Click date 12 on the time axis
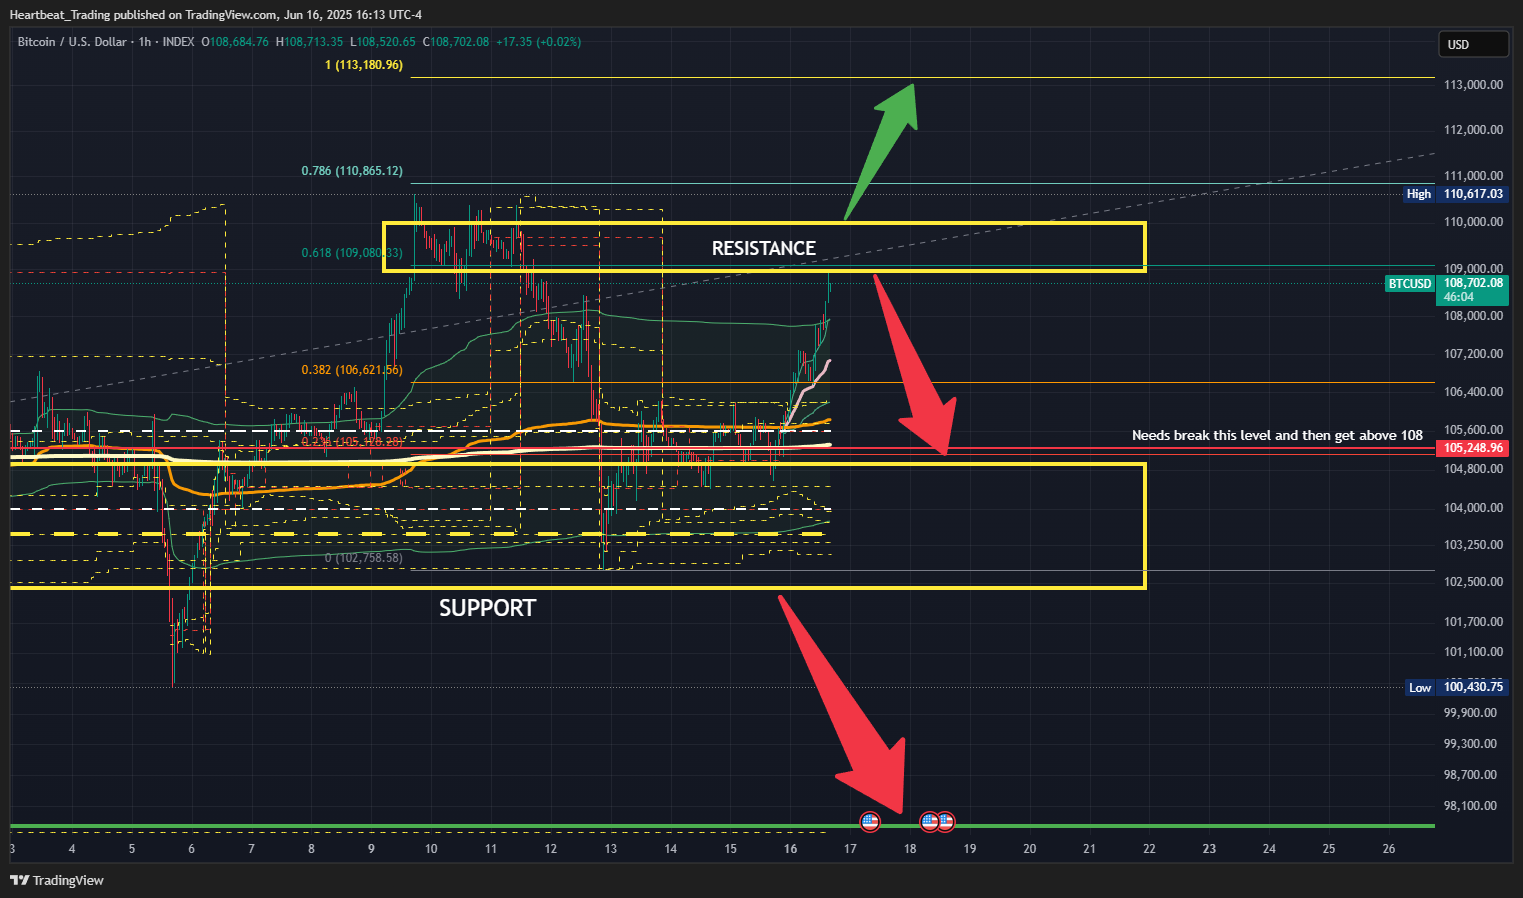The height and width of the screenshot is (898, 1523). point(551,849)
